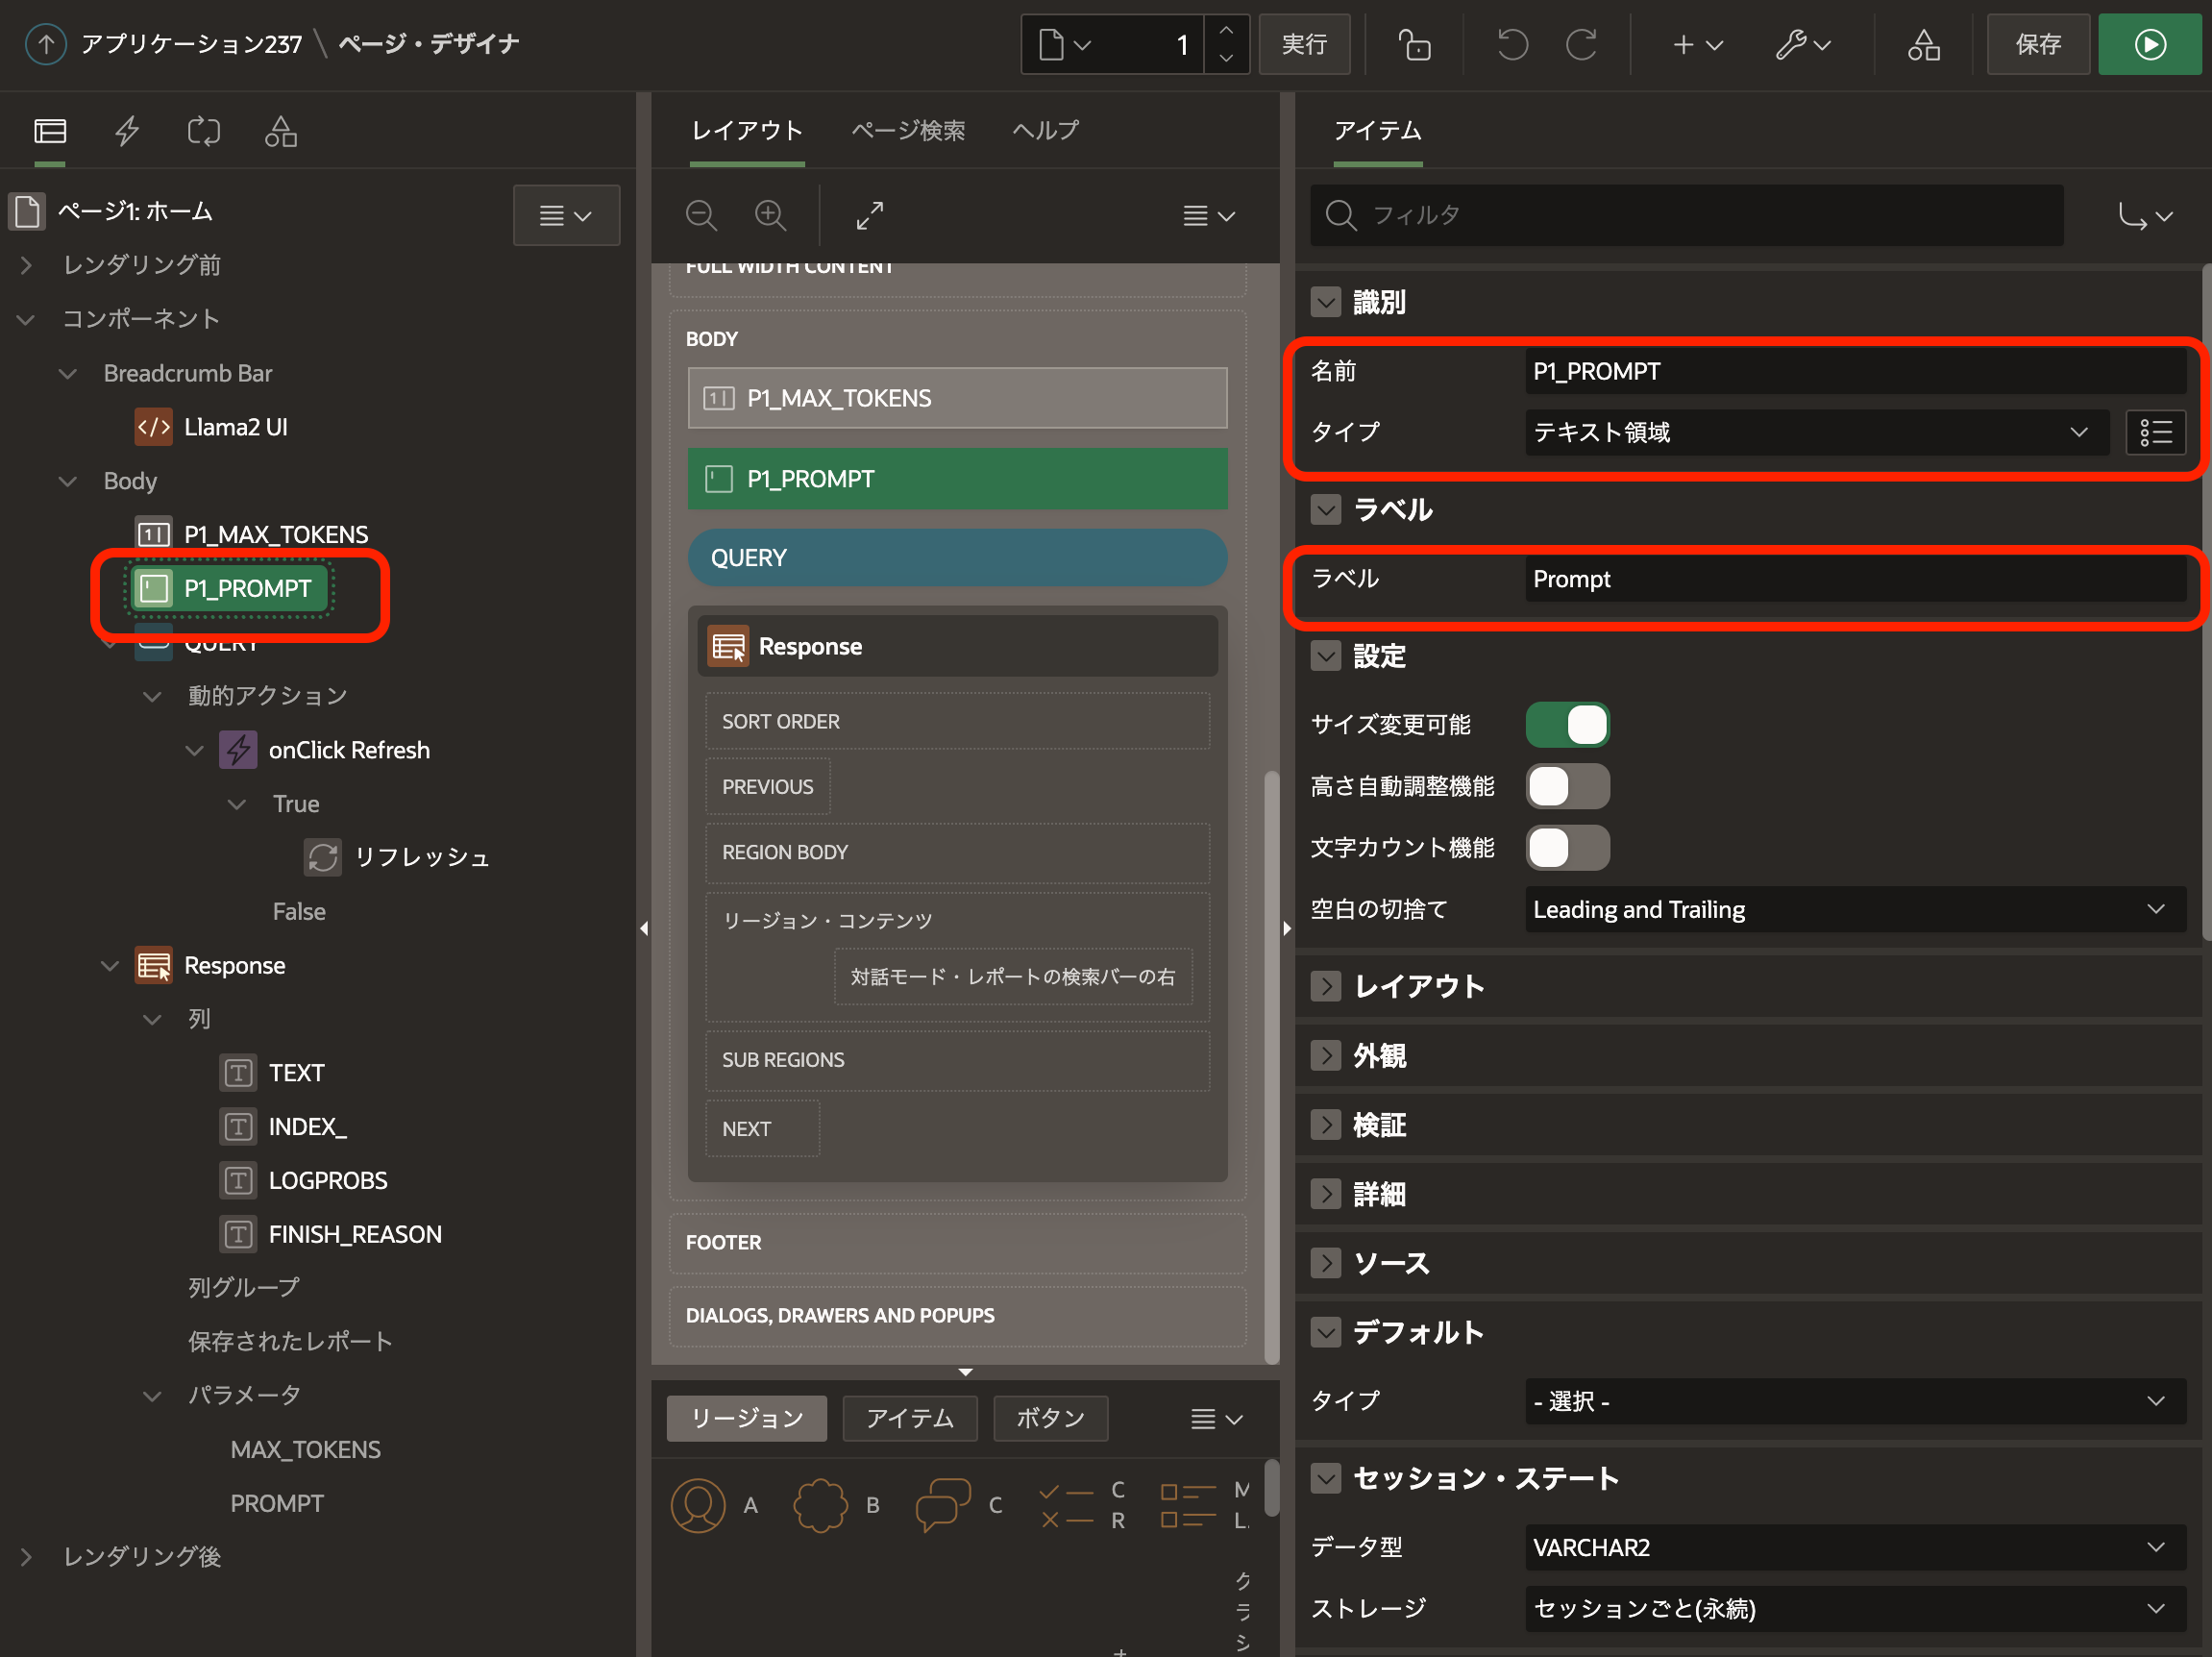Select the アイテム gallery button
The width and height of the screenshot is (2212, 1657).
pos(909,1418)
